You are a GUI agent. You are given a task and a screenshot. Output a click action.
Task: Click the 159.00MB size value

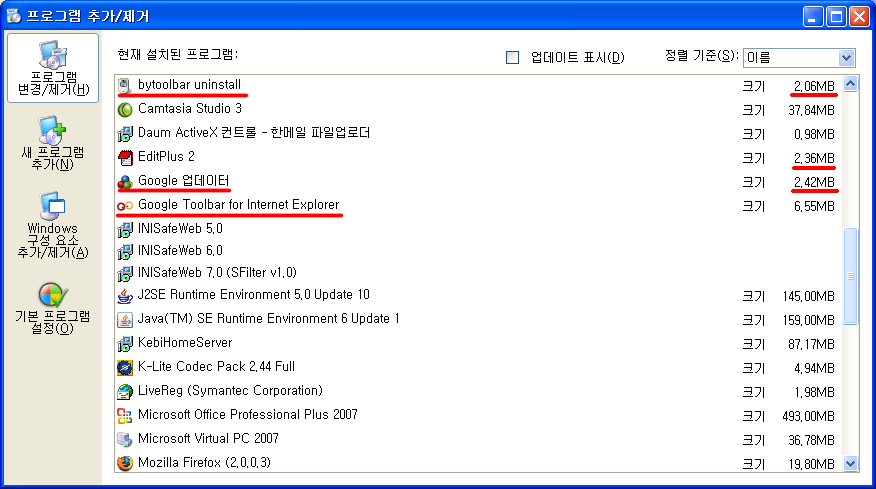[x=809, y=321]
